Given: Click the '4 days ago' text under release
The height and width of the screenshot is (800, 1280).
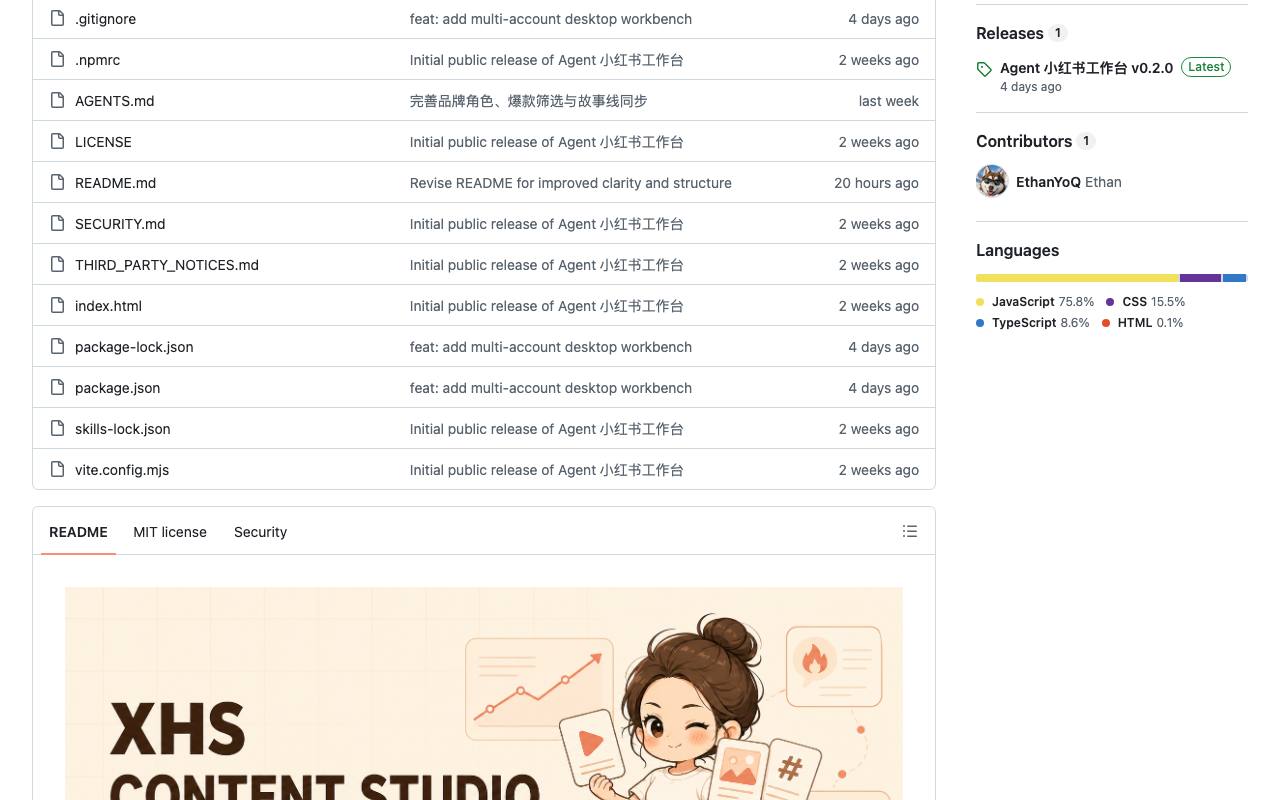Looking at the screenshot, I should [x=1031, y=87].
